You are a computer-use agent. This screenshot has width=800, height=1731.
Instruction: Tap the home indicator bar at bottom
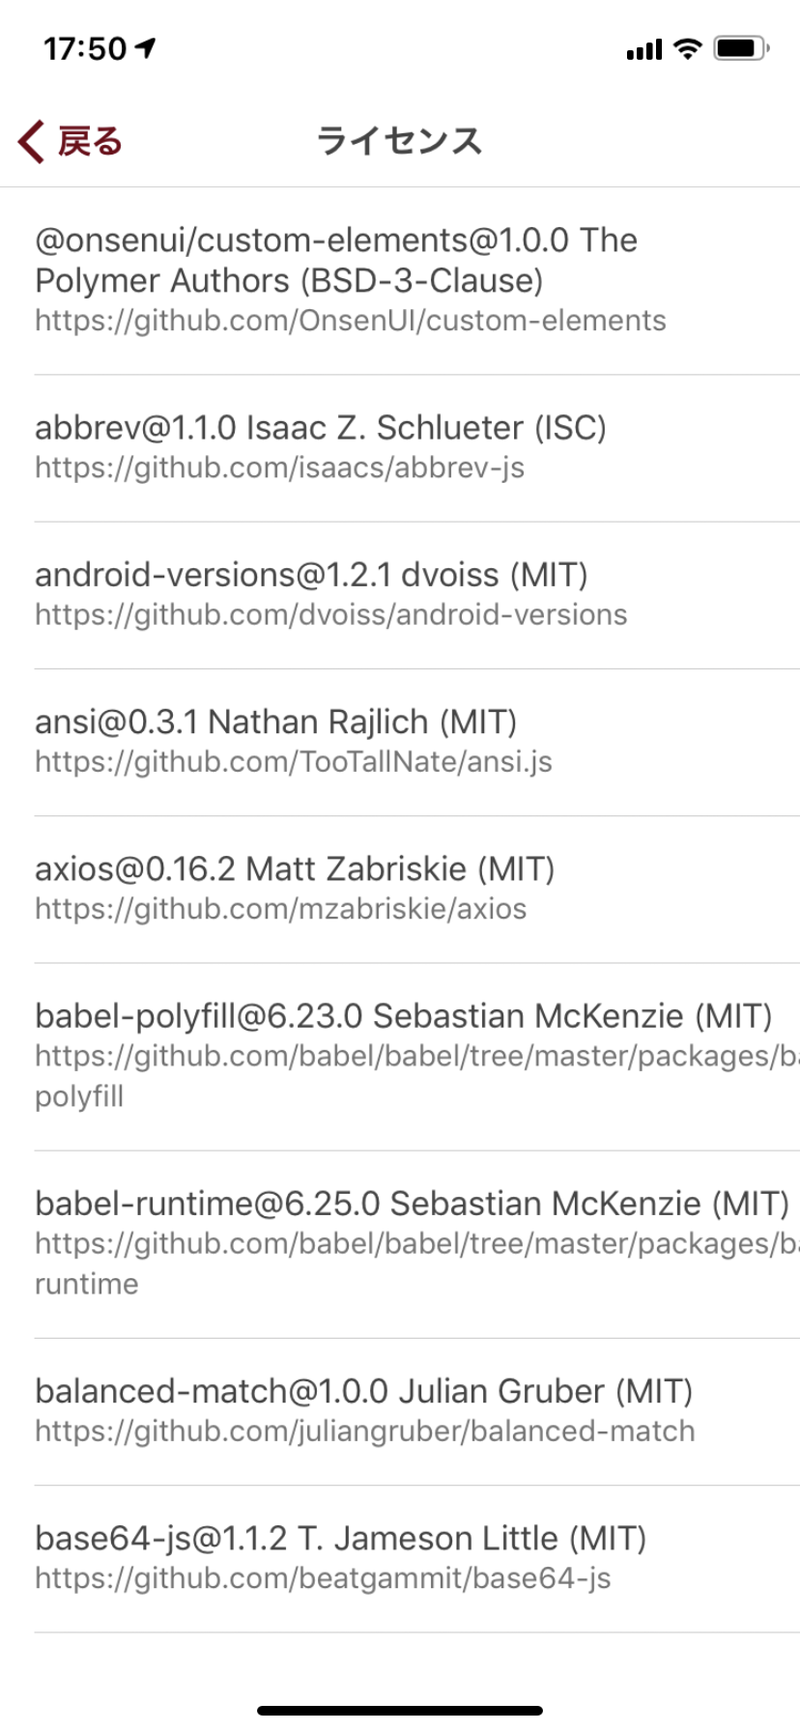(400, 1711)
